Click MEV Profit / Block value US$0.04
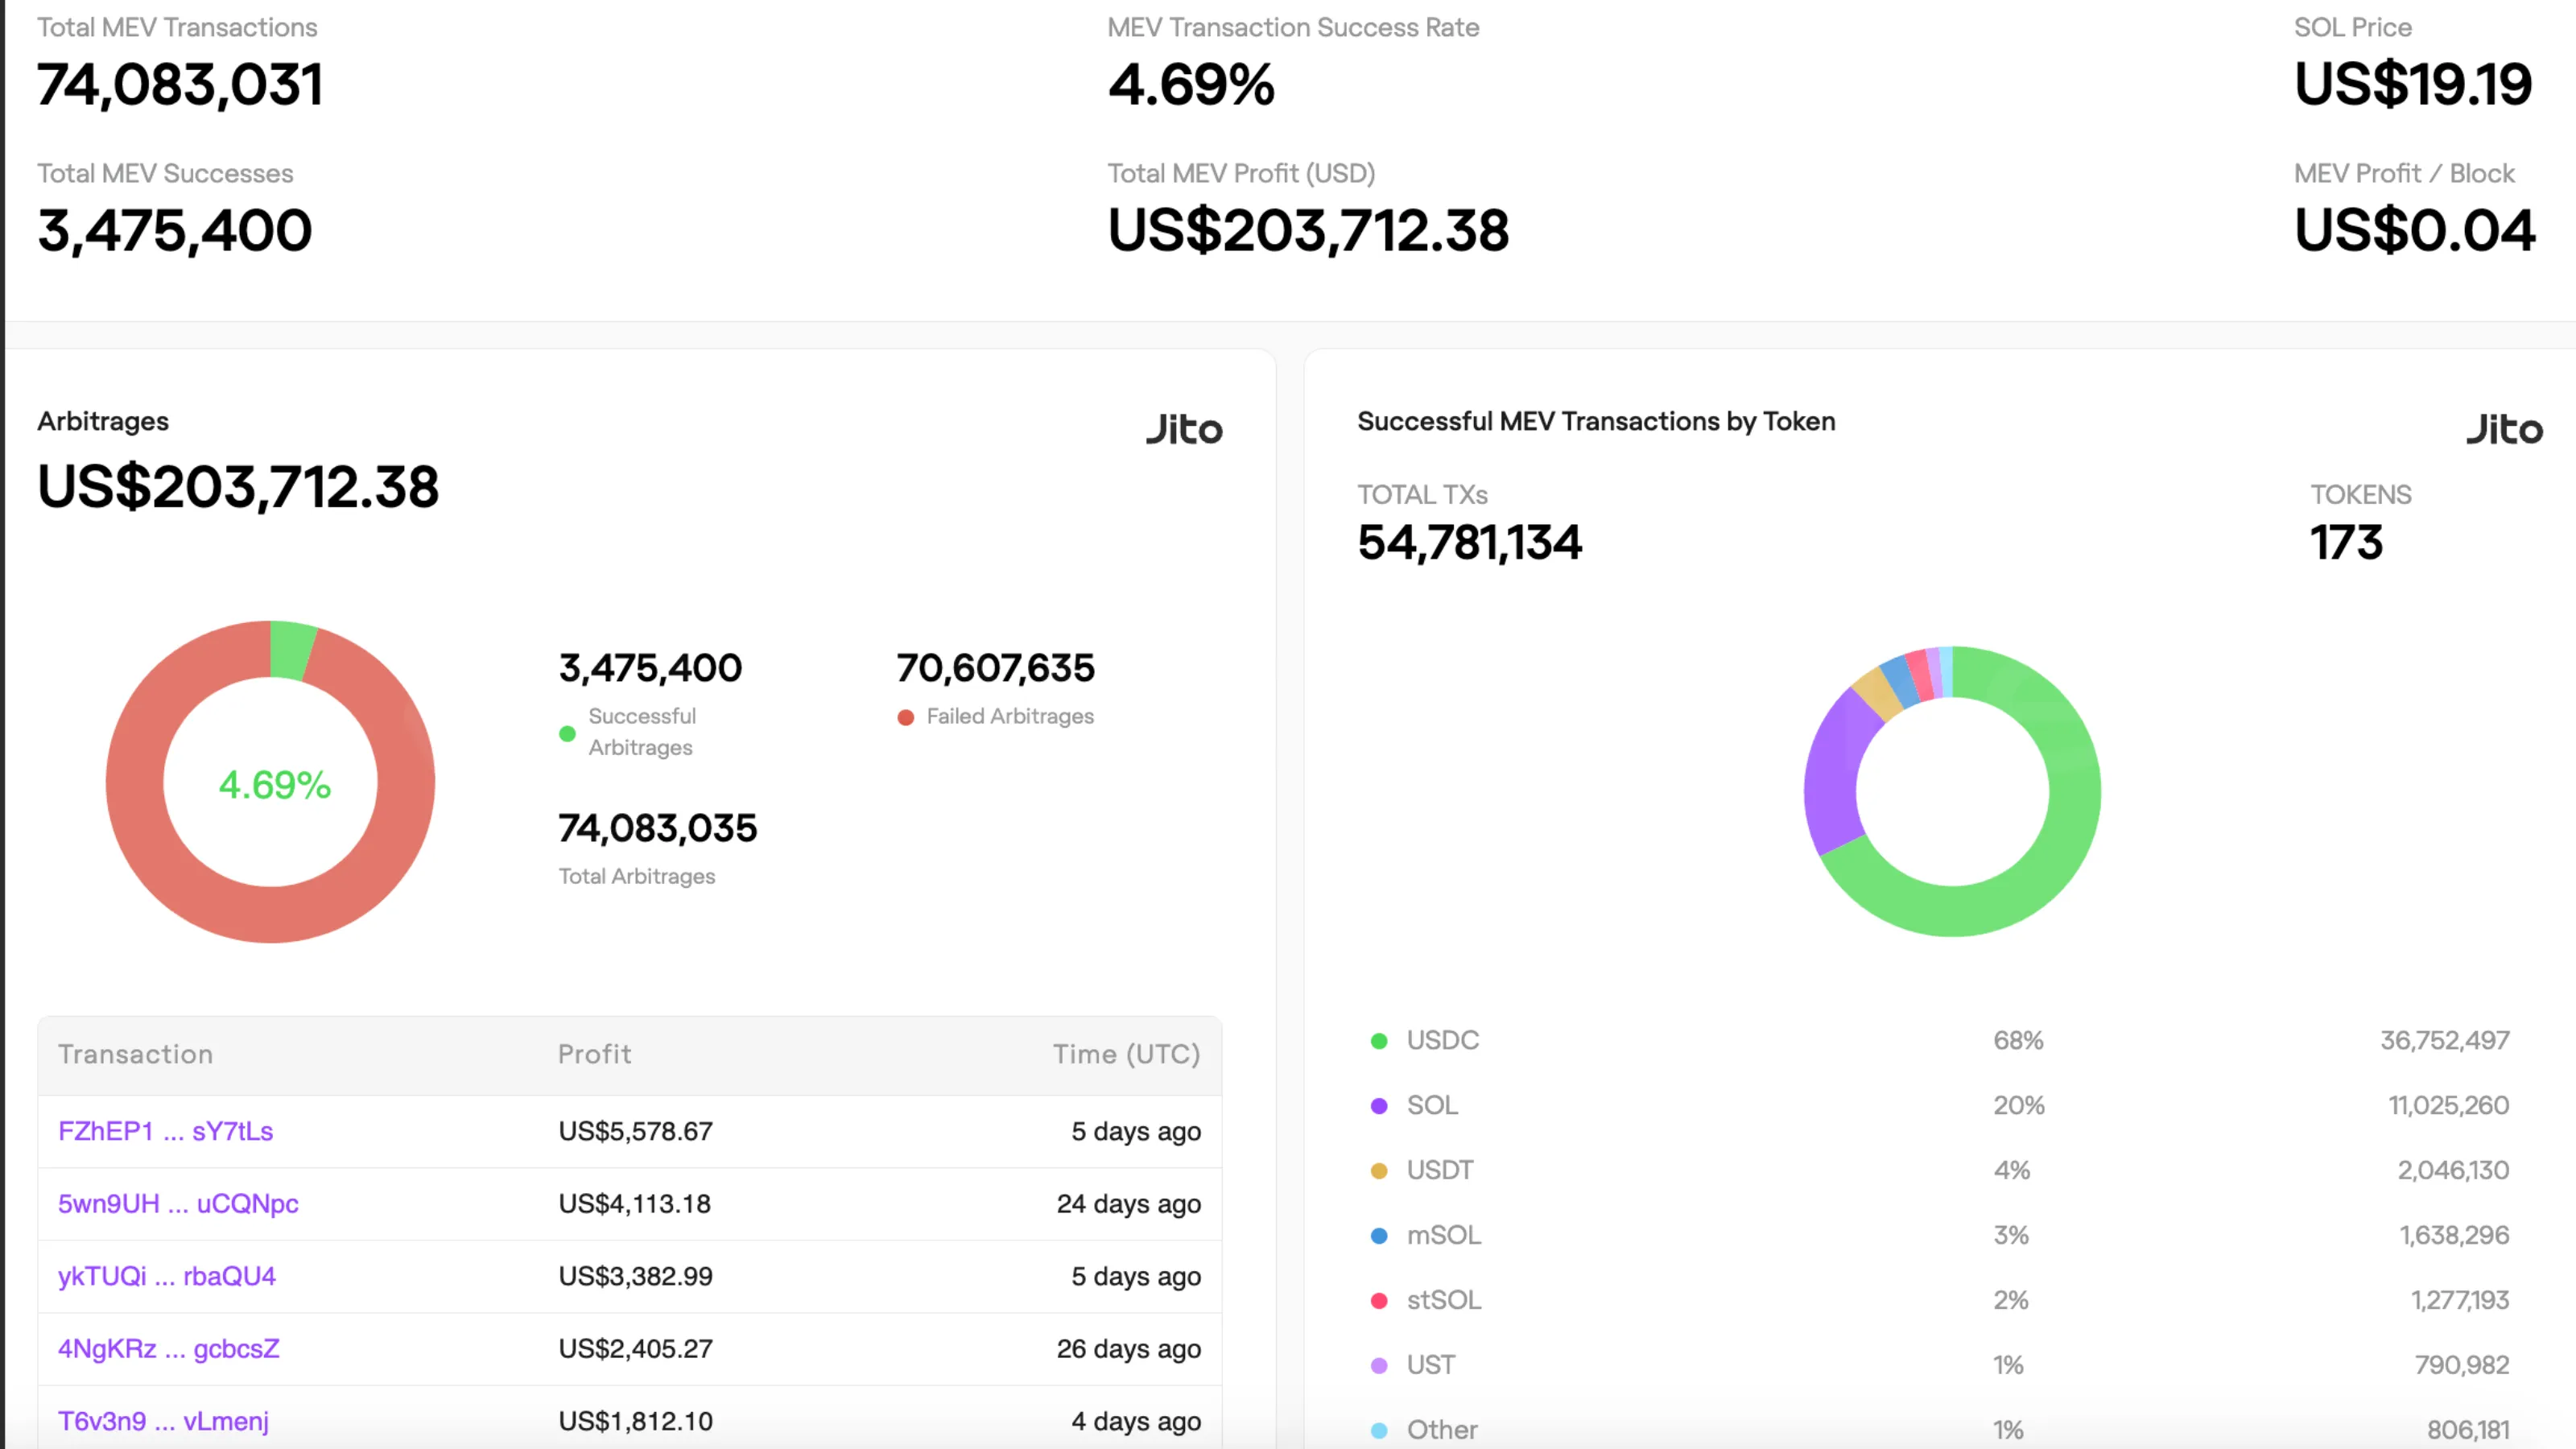Image resolution: width=2576 pixels, height=1449 pixels. [2415, 231]
